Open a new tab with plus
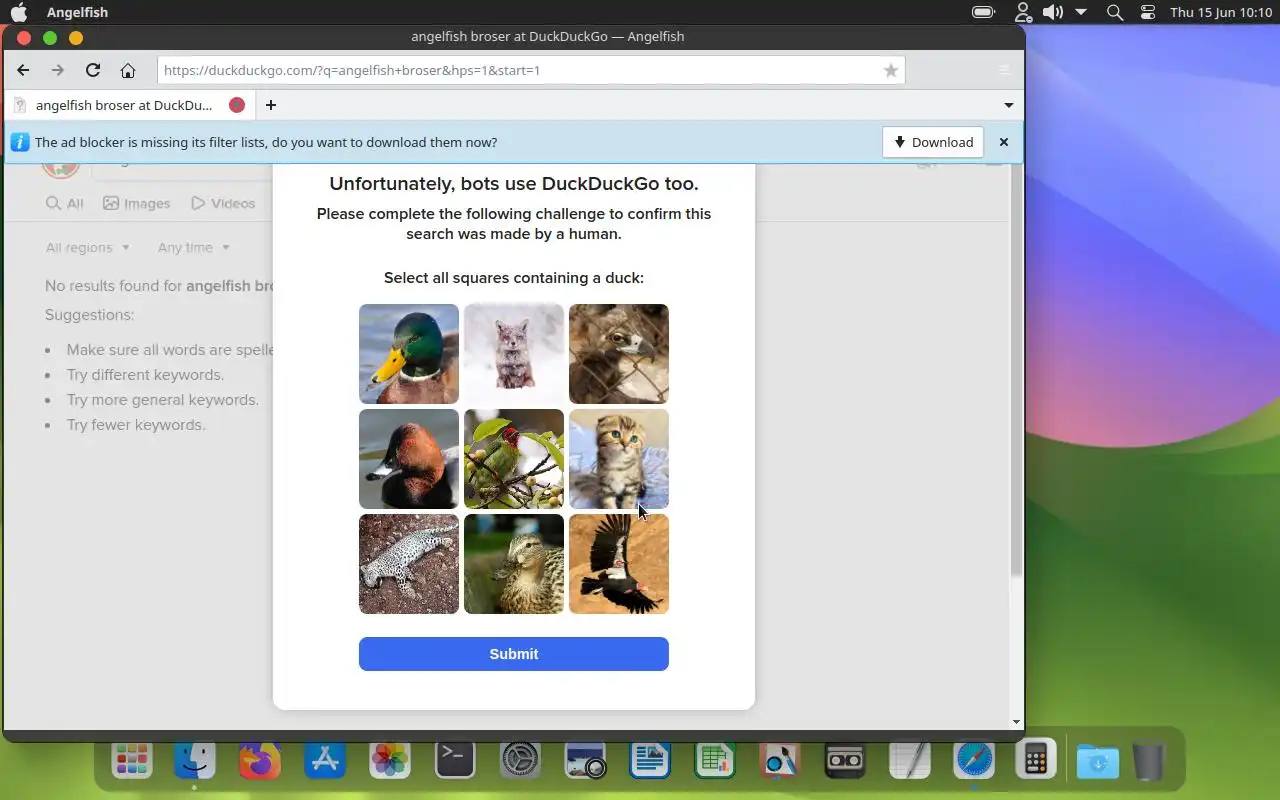 click(x=270, y=105)
